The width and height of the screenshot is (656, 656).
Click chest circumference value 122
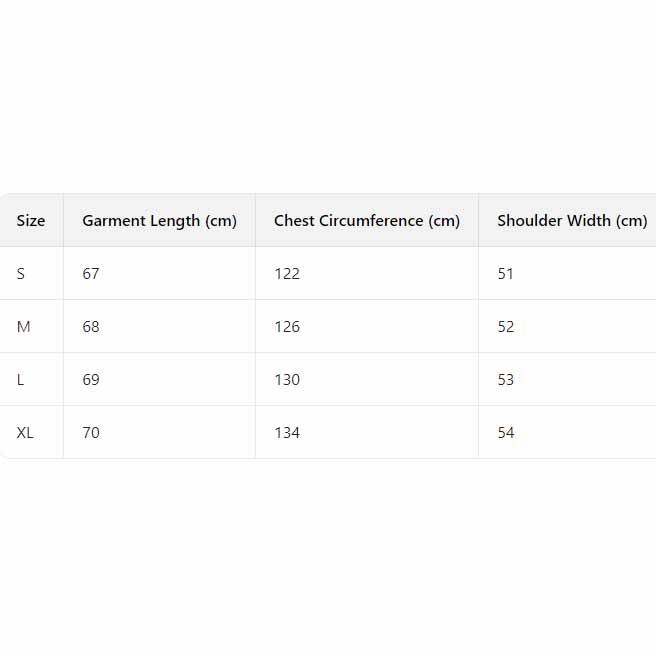pos(287,274)
